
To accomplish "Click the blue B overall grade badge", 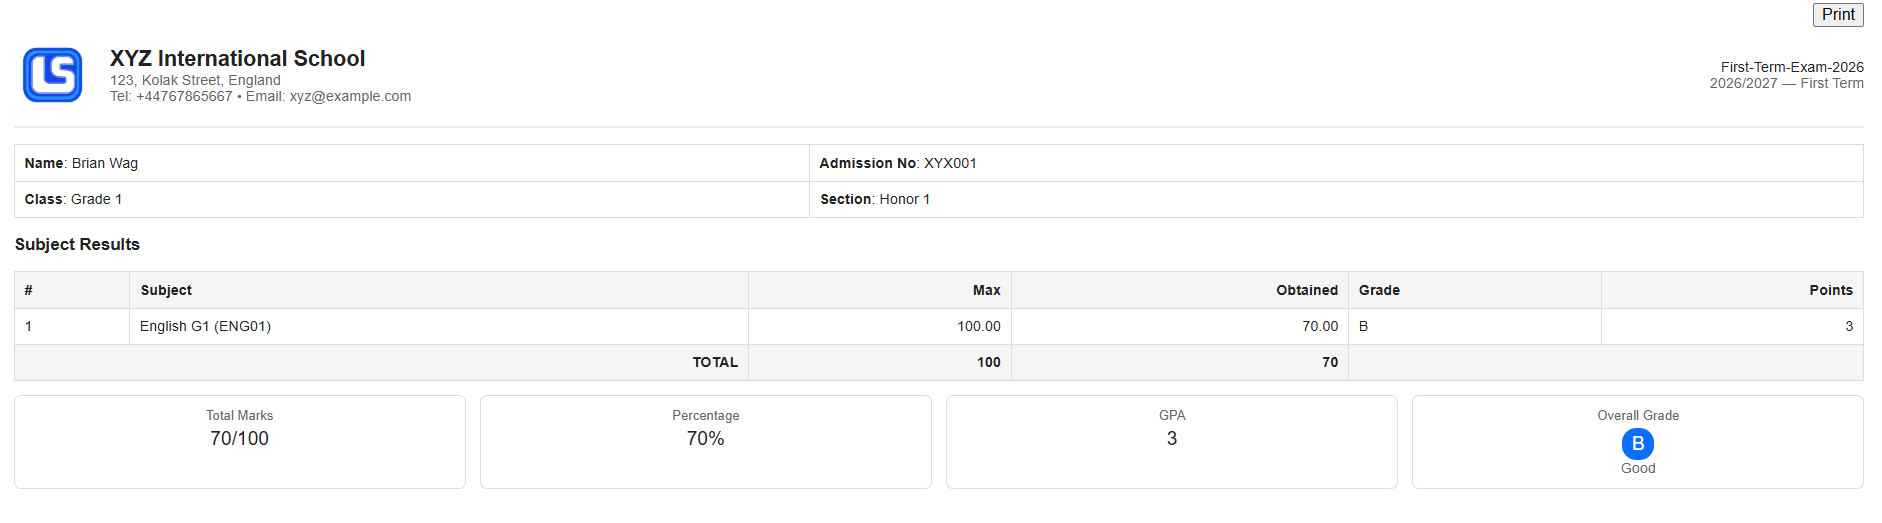I will 1637,443.
